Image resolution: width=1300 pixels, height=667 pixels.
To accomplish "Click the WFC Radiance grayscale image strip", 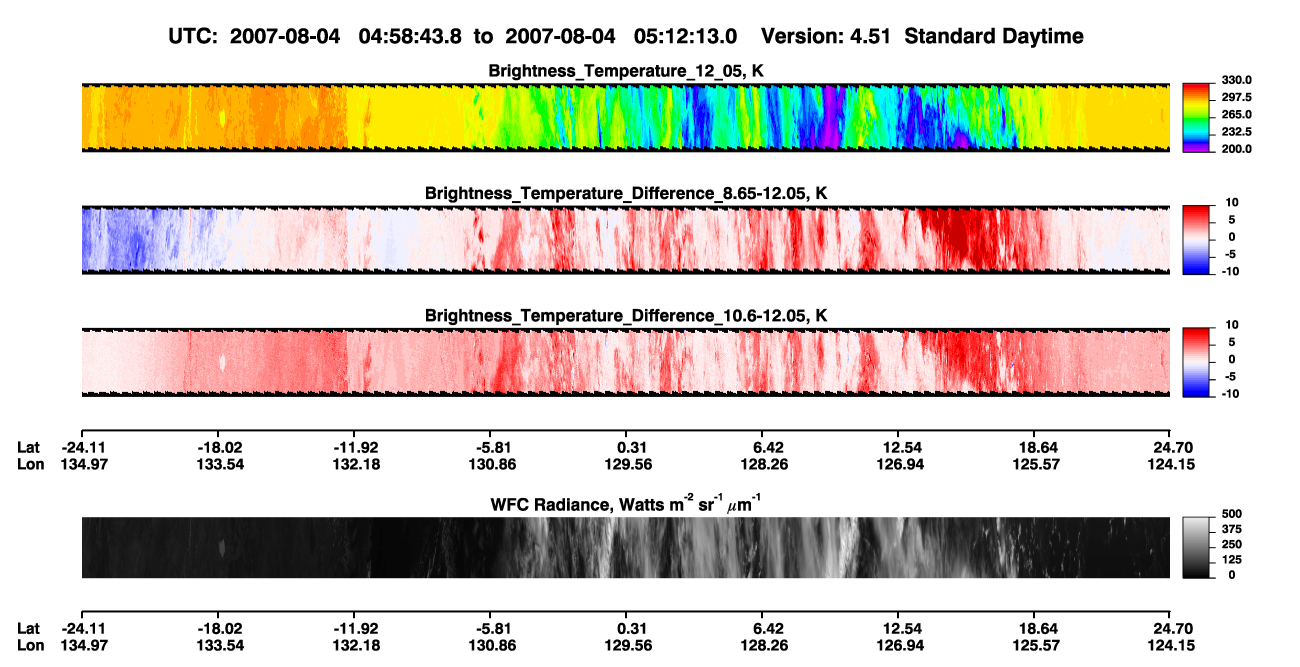I will pos(625,548).
